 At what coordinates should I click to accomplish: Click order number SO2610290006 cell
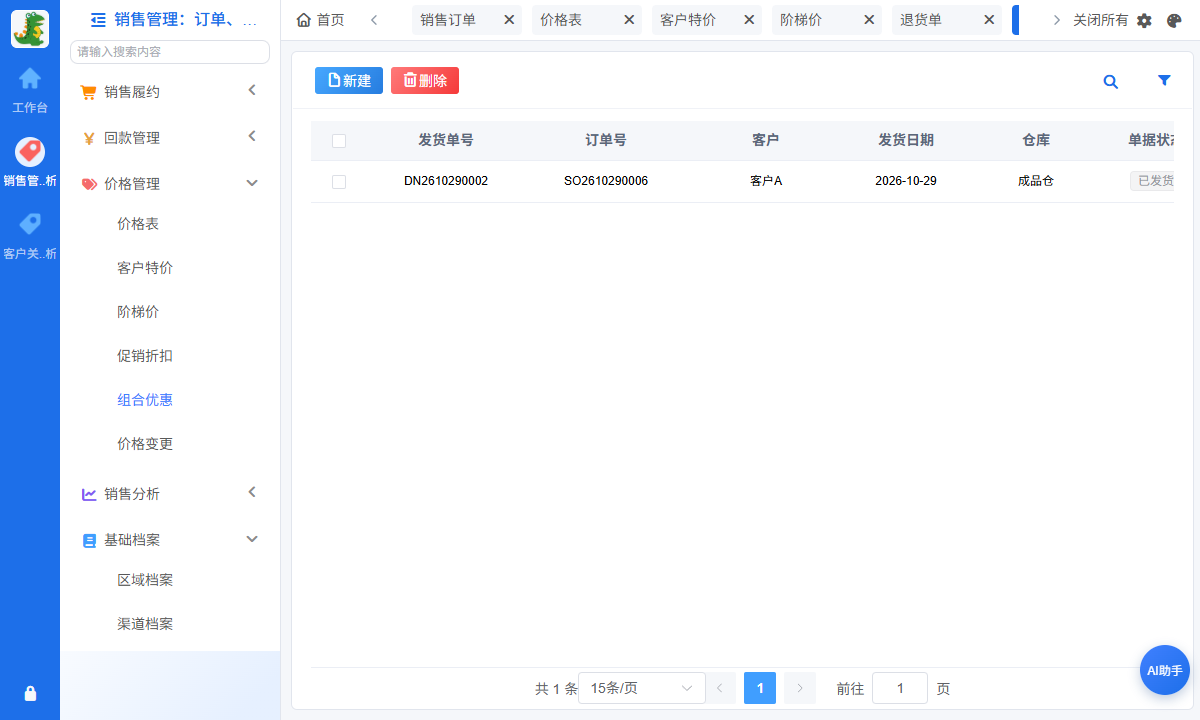coord(606,181)
